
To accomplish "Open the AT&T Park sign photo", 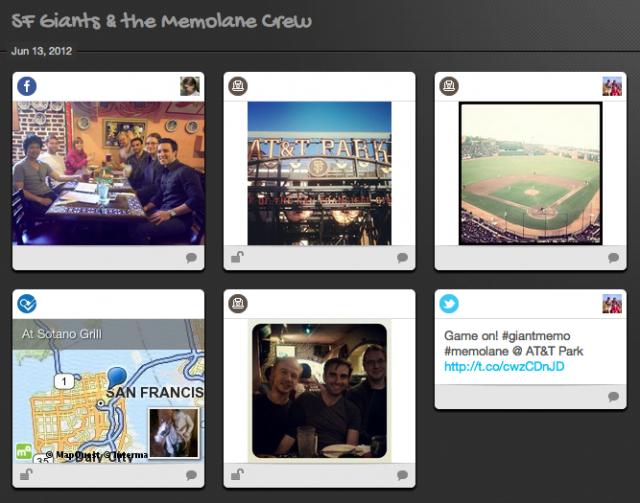I will click(x=320, y=174).
